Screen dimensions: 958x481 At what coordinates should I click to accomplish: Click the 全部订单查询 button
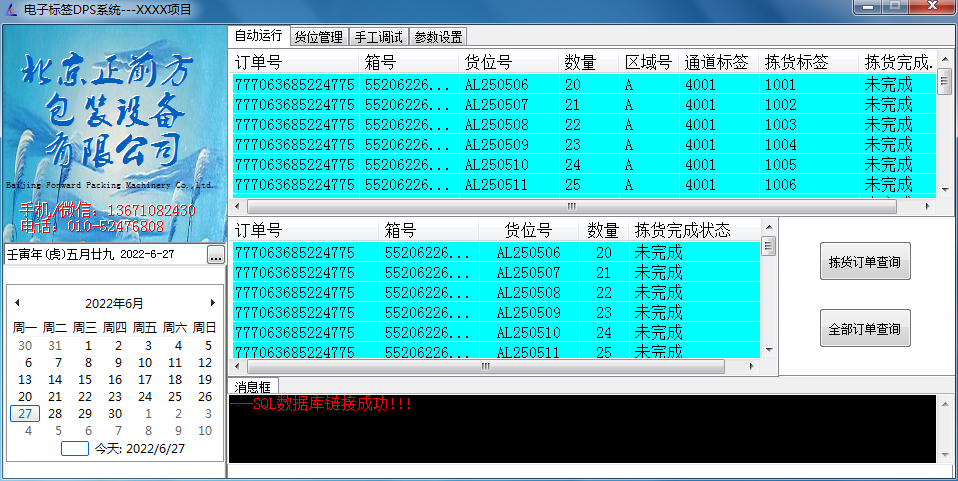click(x=865, y=328)
